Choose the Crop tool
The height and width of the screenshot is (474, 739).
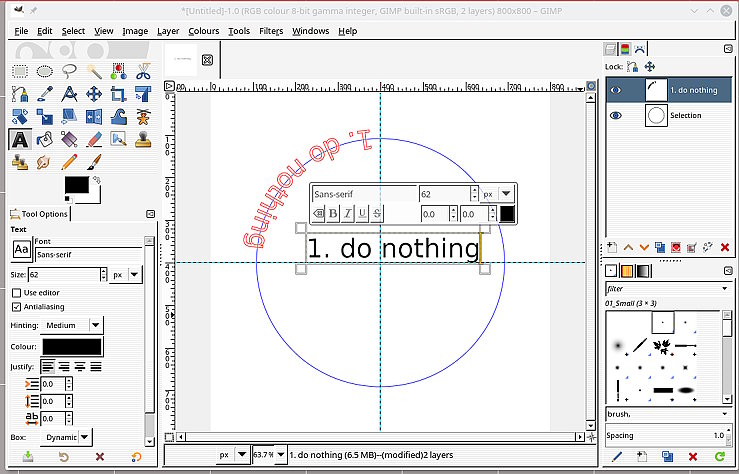tap(118, 94)
